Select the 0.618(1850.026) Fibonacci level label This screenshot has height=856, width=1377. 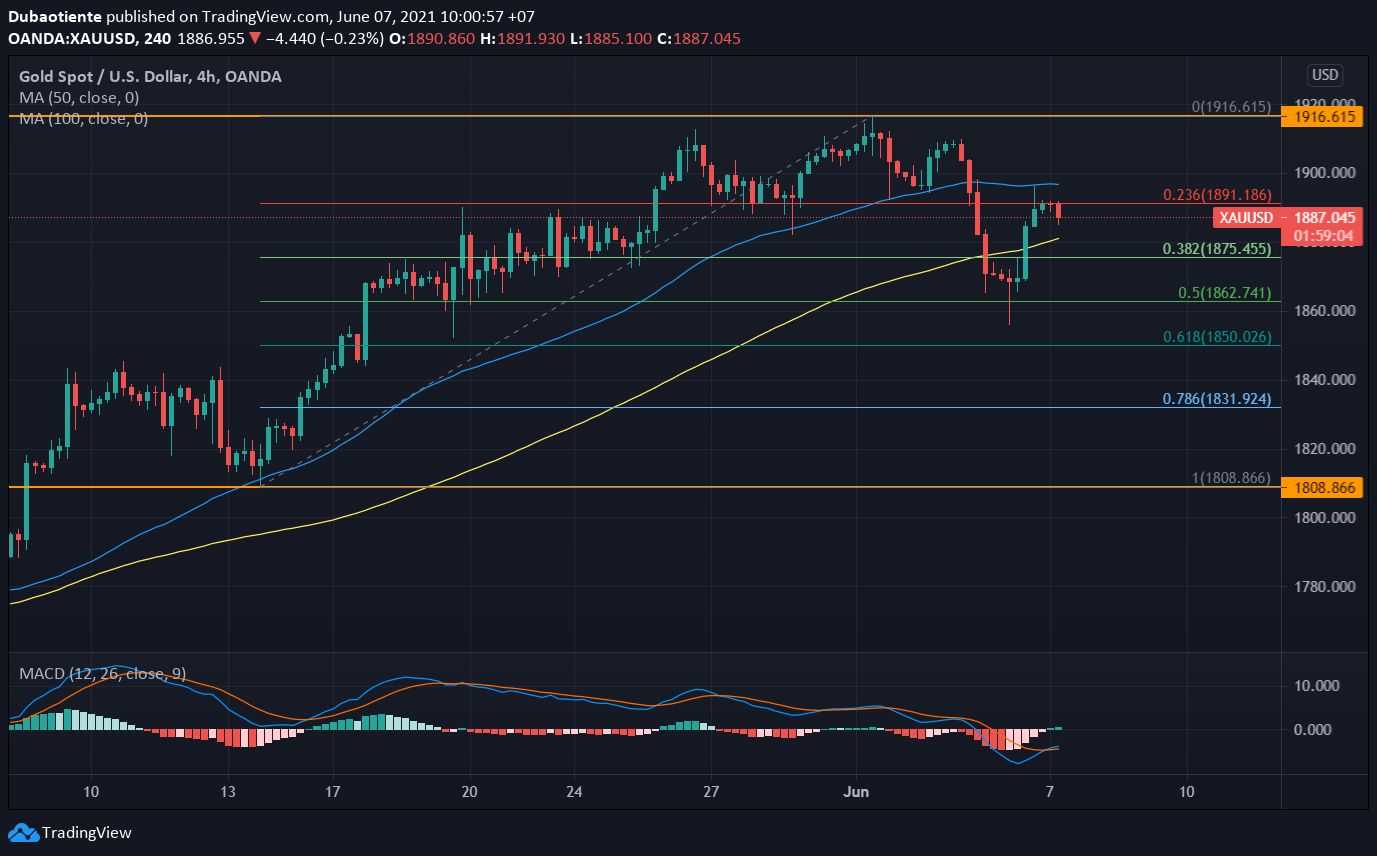pos(1217,337)
